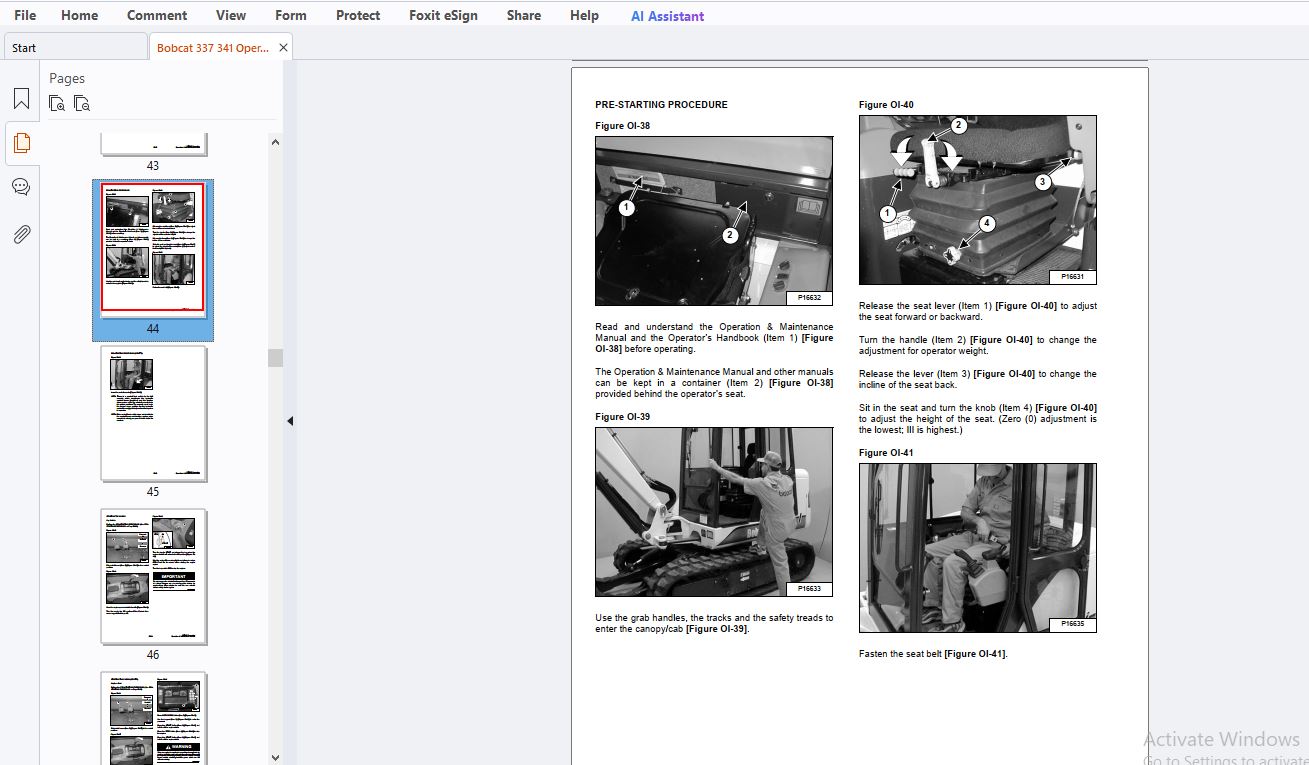Select page 46 thumbnail
This screenshot has width=1309, height=765.
coord(154,577)
